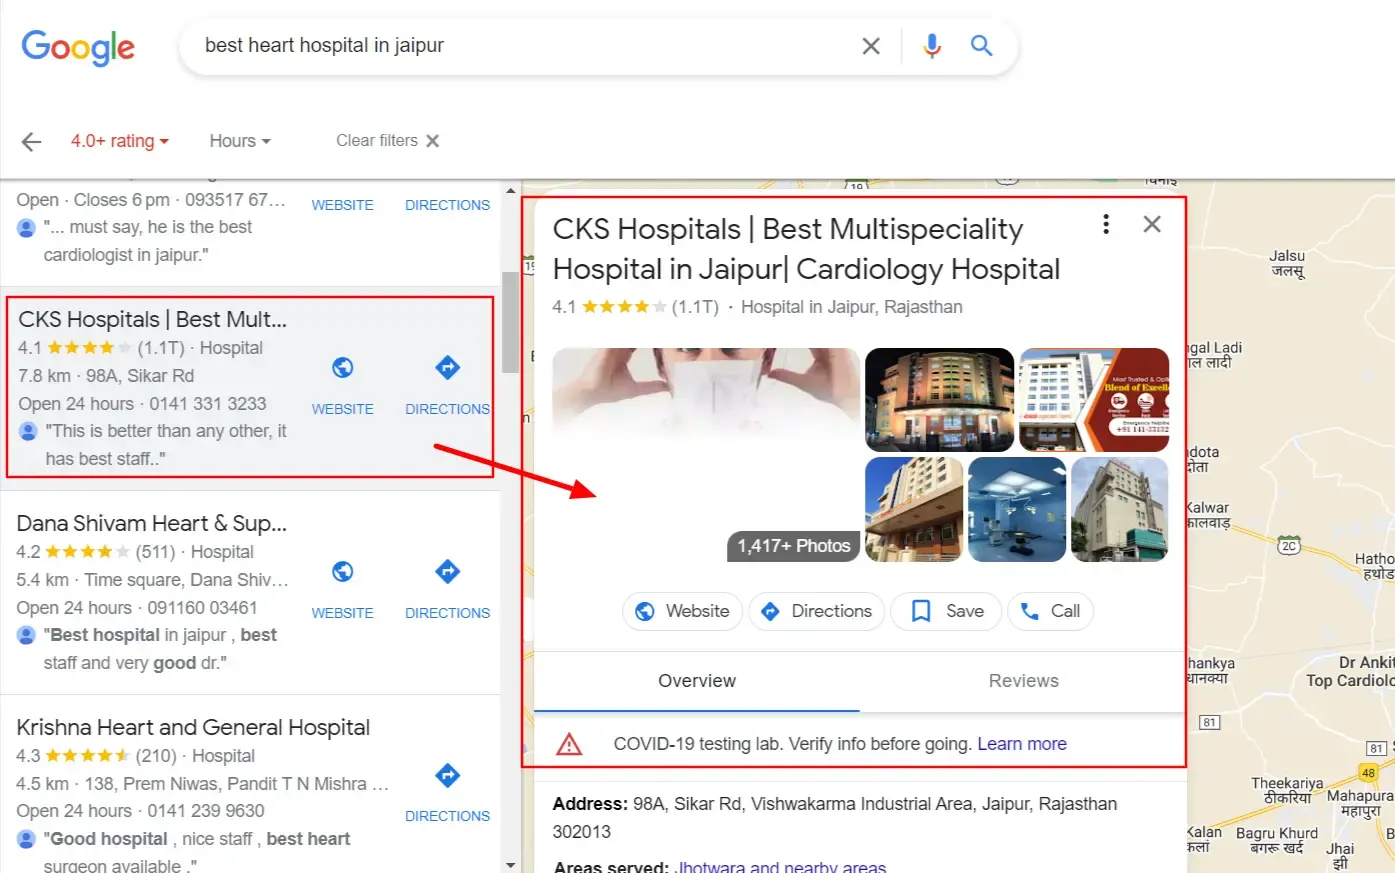The image size is (1395, 873).
Task: Open the Hours filter dropdown
Action: click(240, 141)
